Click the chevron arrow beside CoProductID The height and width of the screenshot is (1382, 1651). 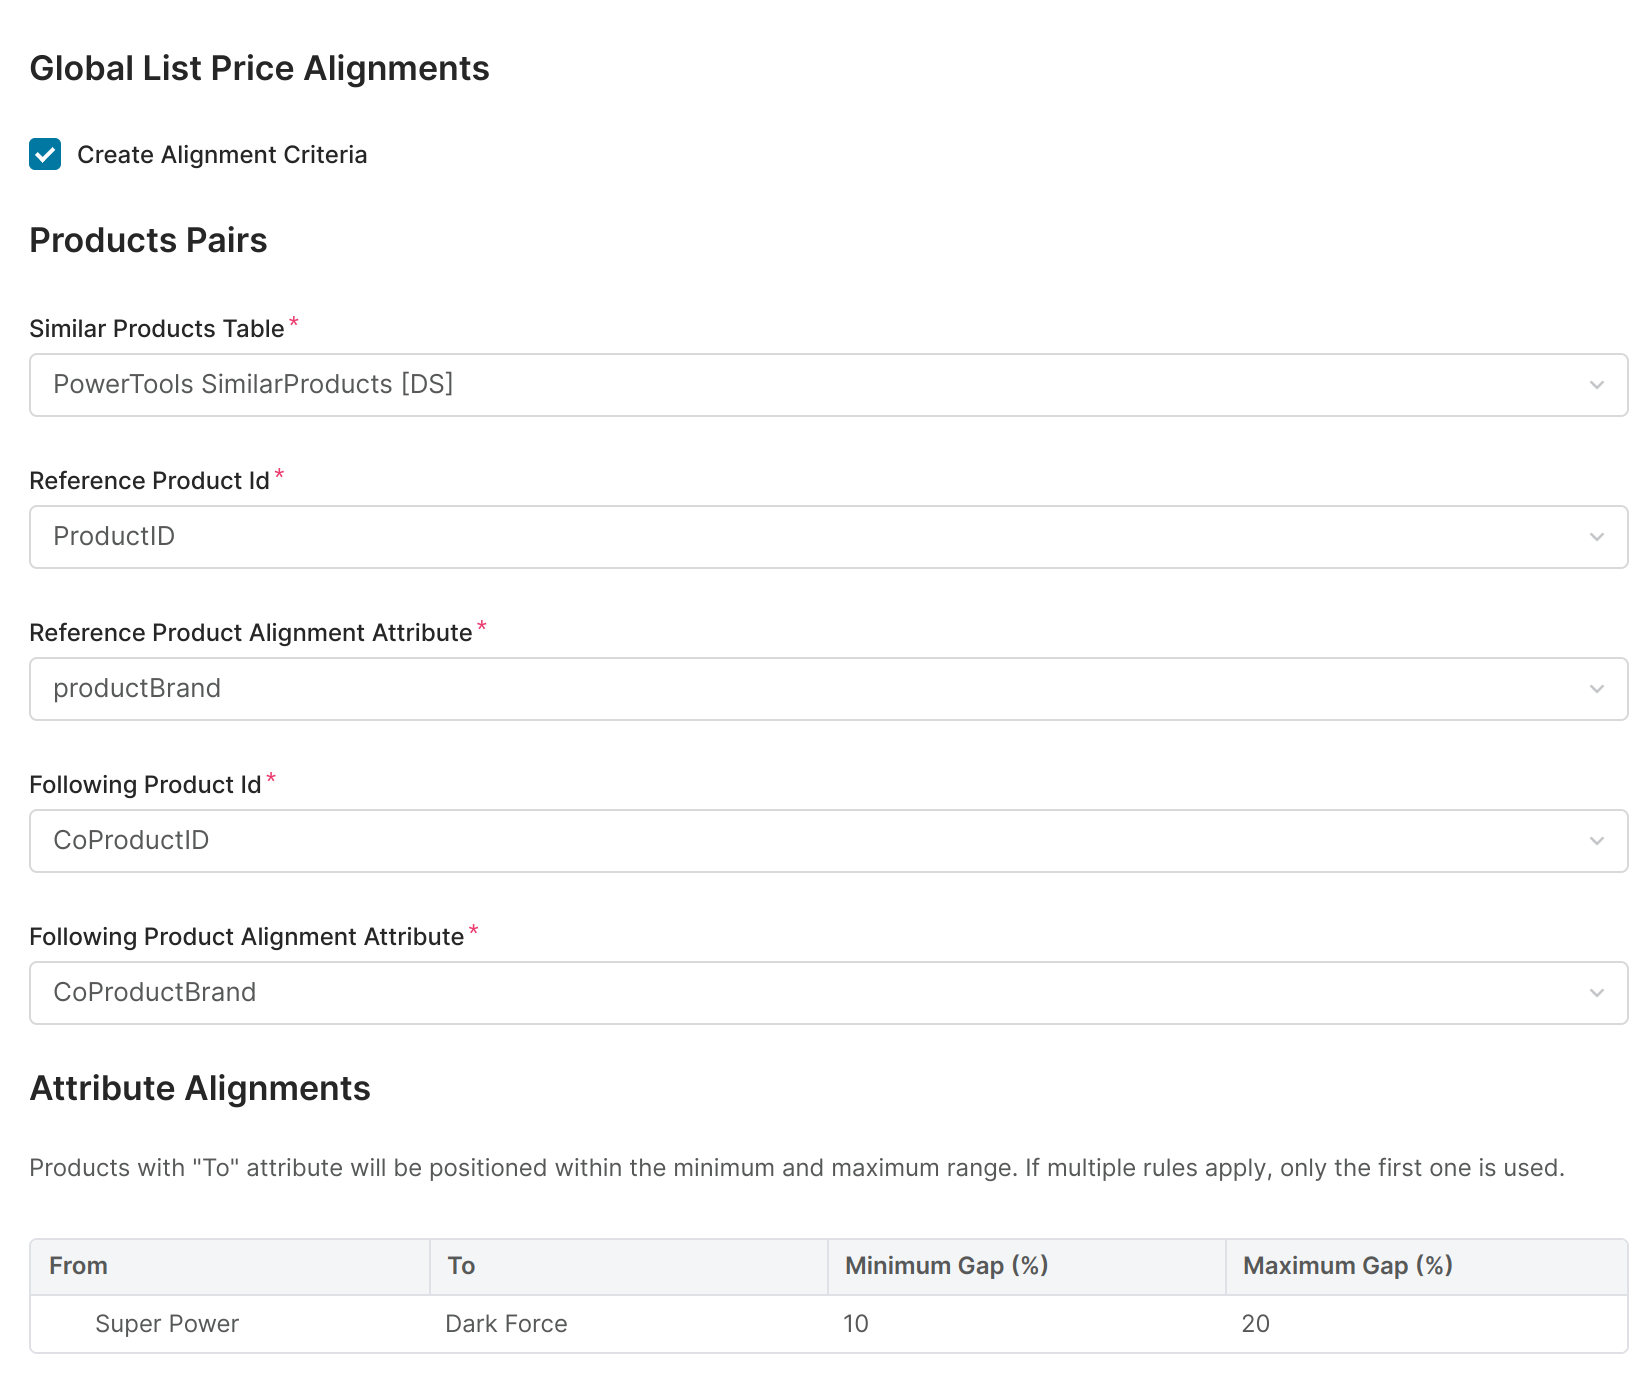point(1596,841)
